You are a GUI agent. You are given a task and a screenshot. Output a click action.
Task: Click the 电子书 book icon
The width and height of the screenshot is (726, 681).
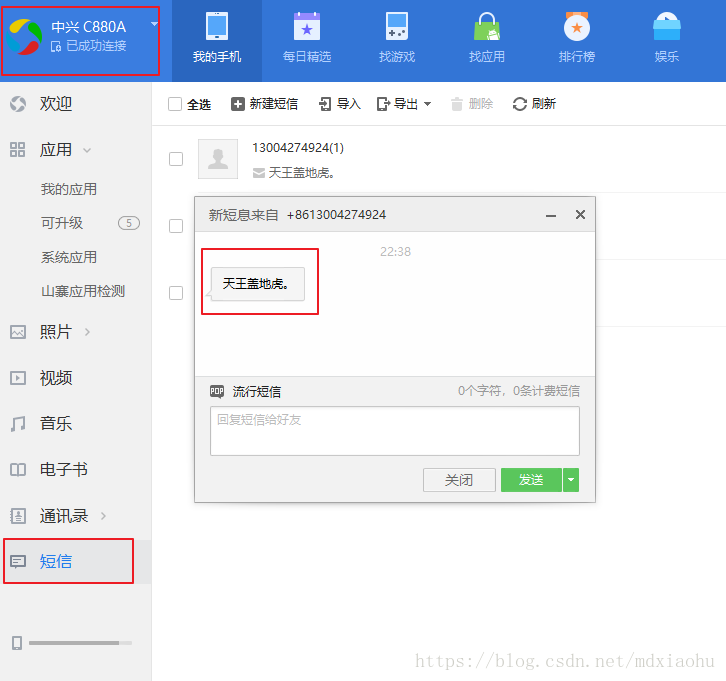tap(18, 470)
